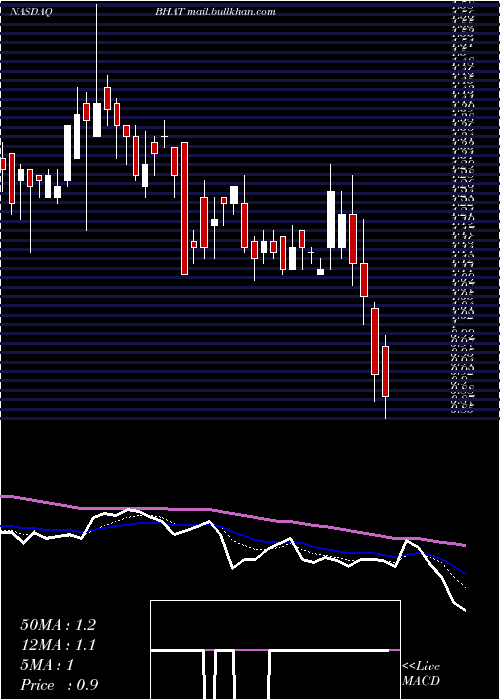
Task: Click the 50MA : 1.2 value
Action: pos(58,625)
